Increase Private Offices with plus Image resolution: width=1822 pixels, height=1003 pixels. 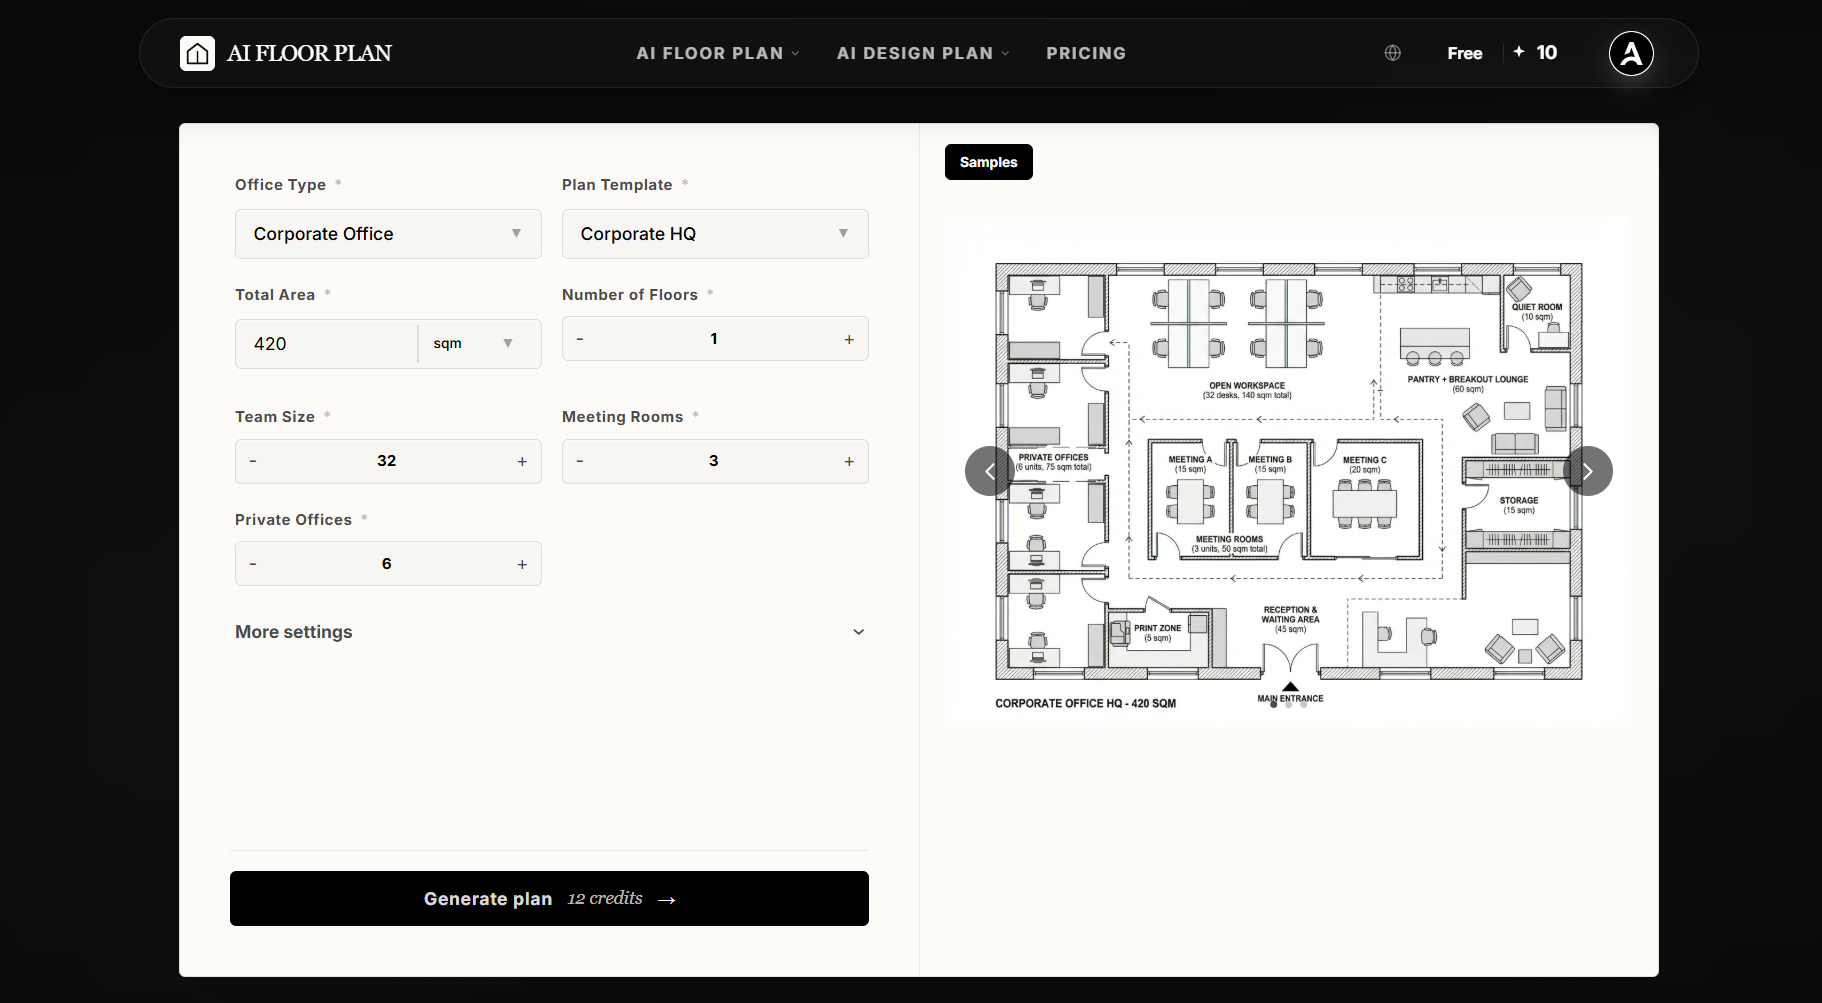tap(522, 564)
